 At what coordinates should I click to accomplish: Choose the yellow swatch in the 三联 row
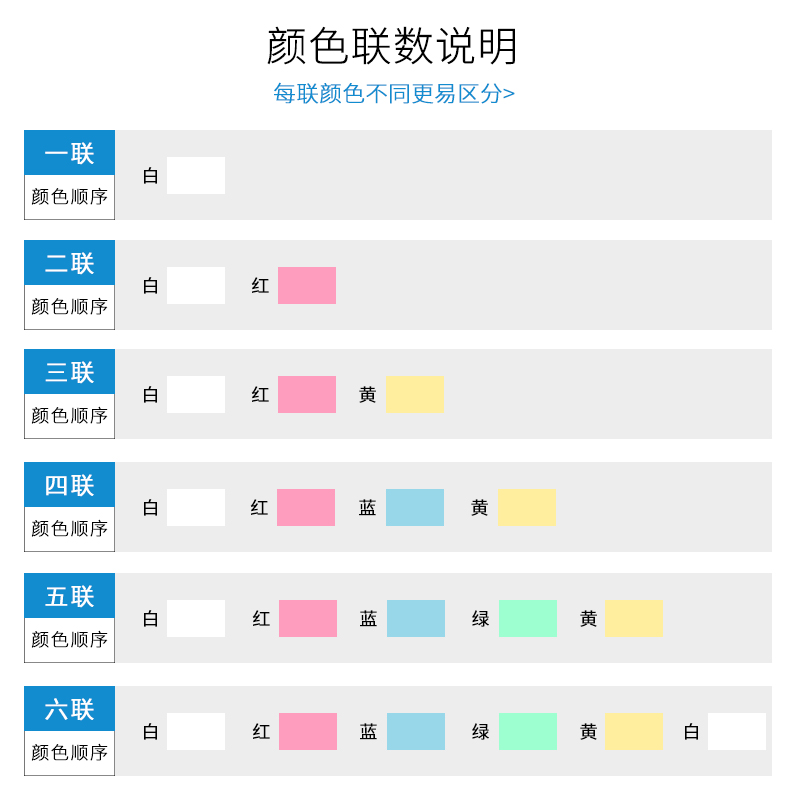(x=414, y=394)
